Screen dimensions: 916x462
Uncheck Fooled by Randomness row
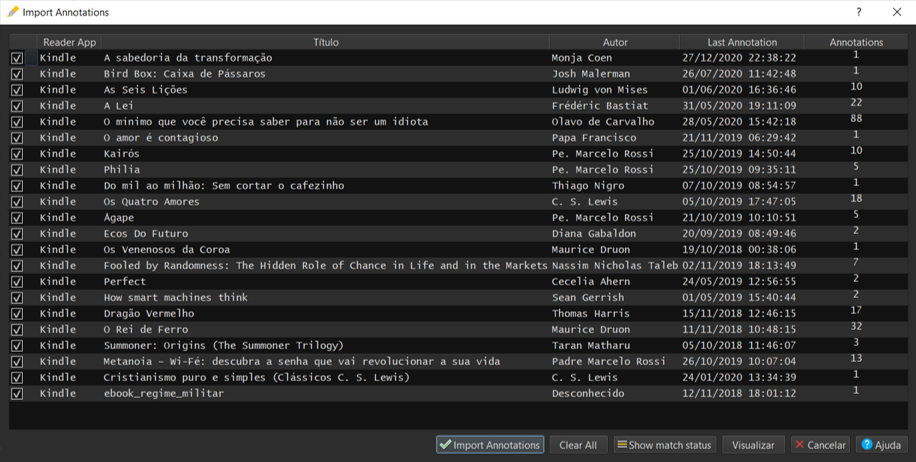pos(17,266)
